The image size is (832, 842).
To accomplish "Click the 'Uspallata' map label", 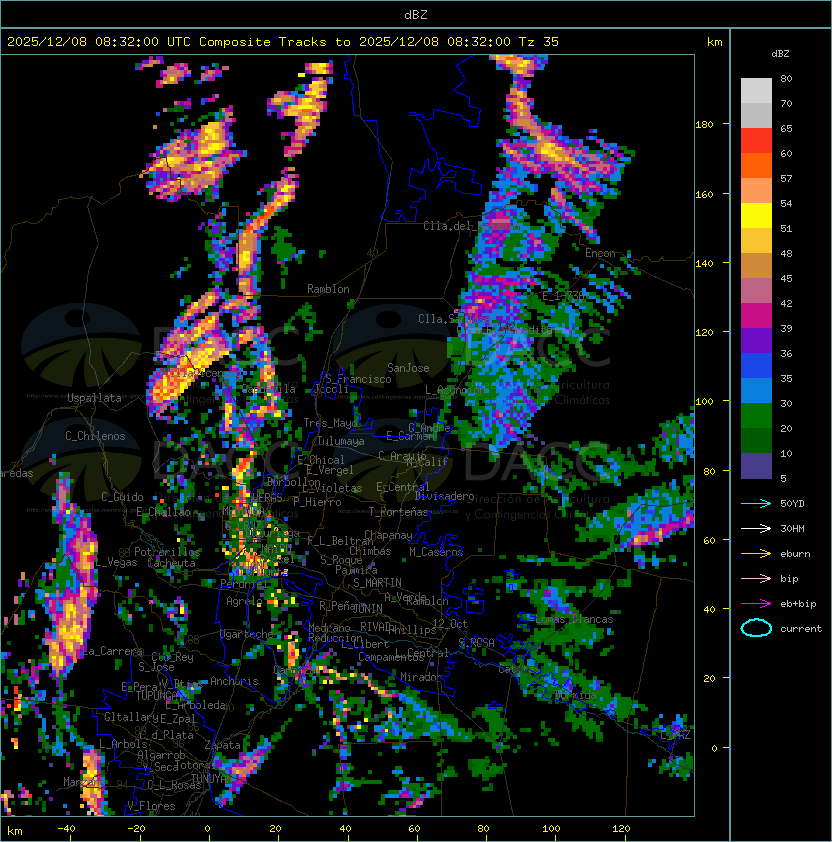I will click(94, 398).
